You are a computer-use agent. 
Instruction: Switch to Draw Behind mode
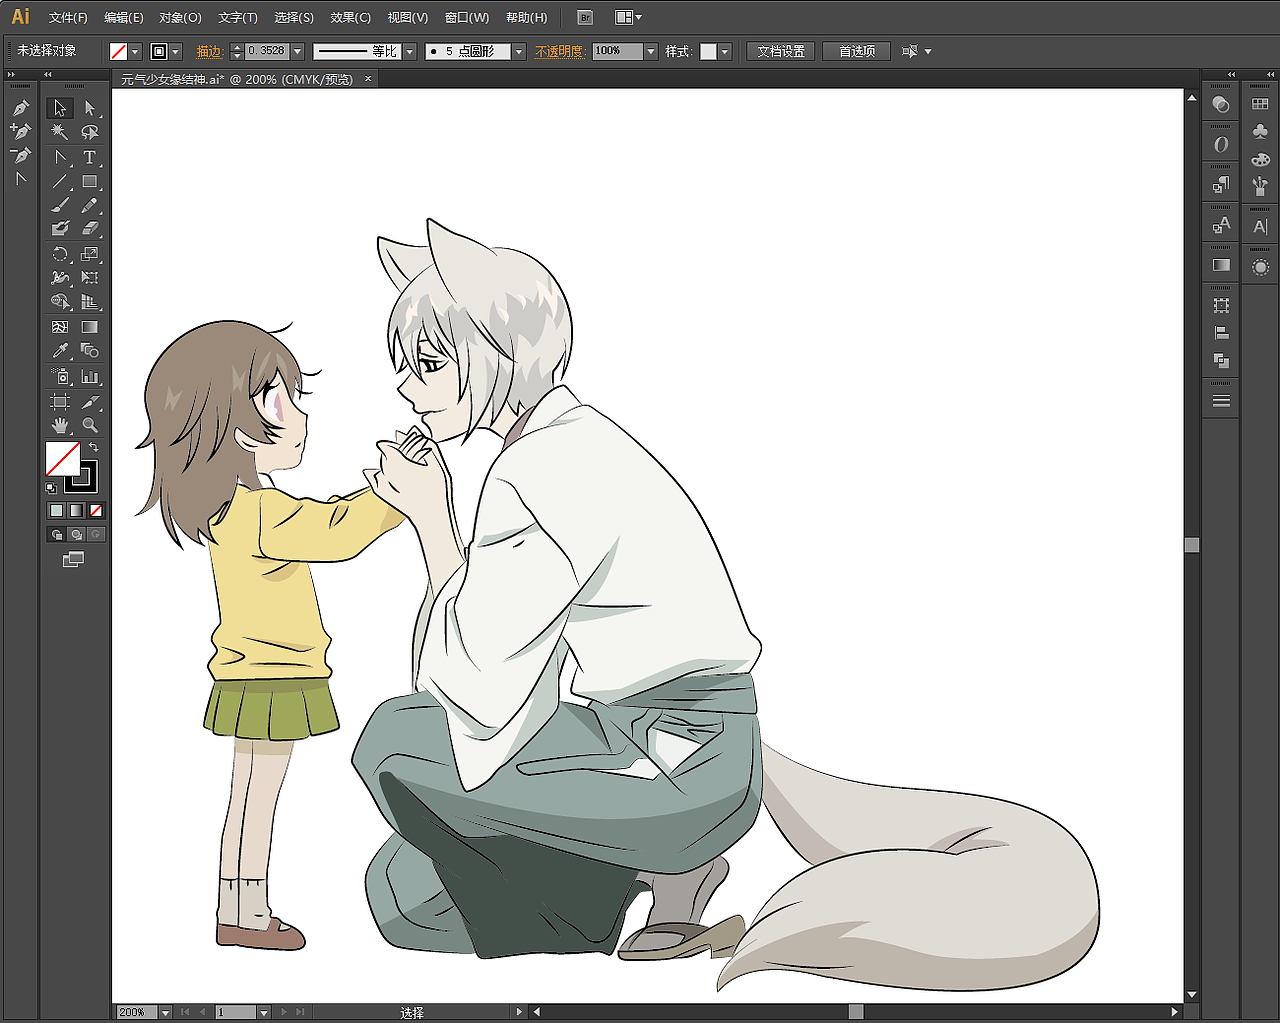point(76,534)
